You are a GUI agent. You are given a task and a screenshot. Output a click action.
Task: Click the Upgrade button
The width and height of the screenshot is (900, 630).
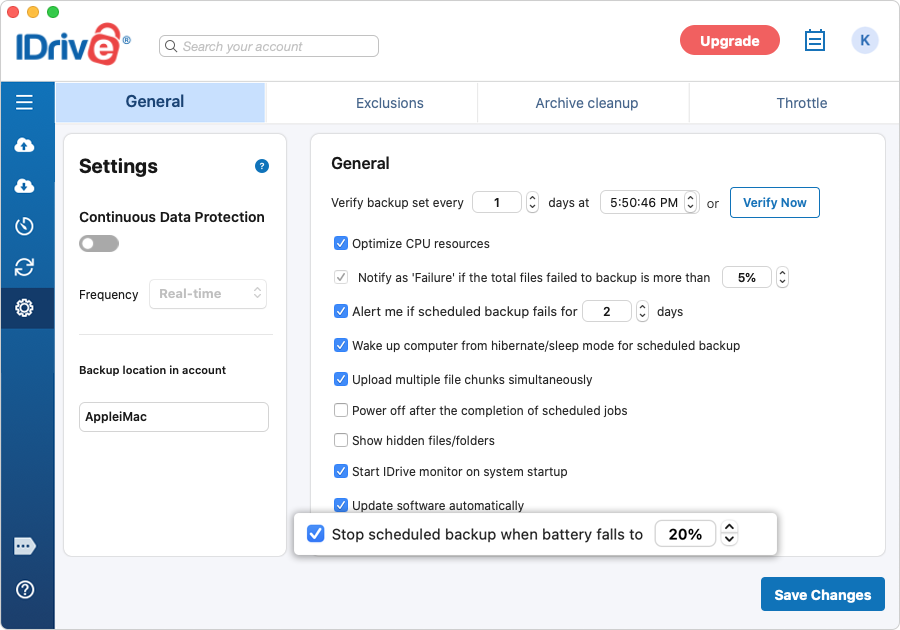[730, 41]
